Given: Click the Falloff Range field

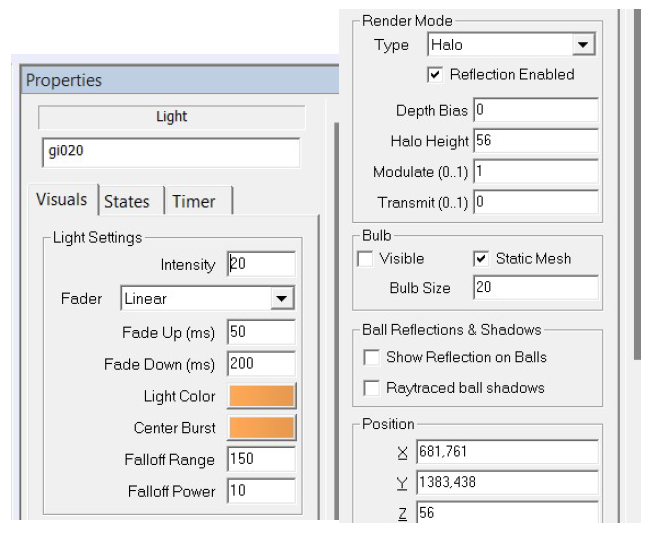Looking at the screenshot, I should [262, 459].
